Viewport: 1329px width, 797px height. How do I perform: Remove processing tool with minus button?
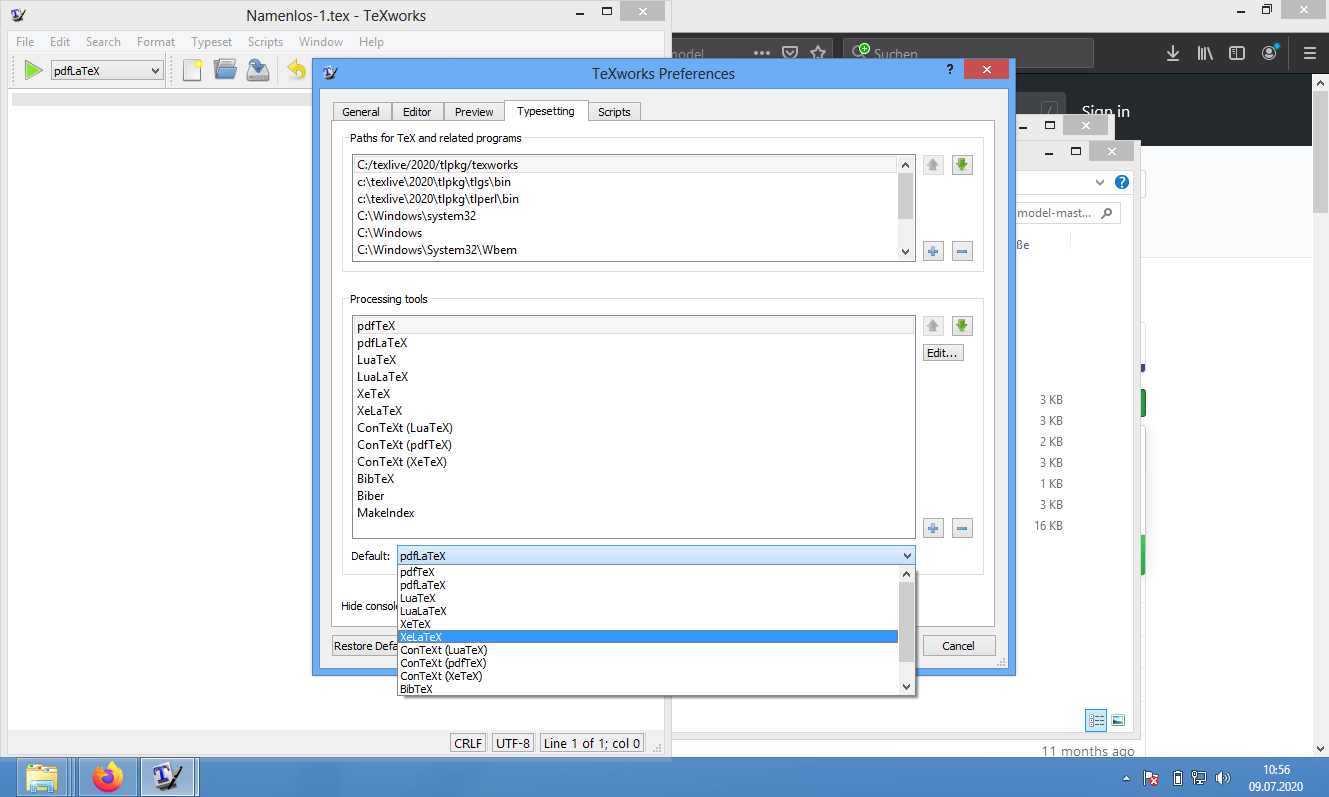click(x=962, y=528)
